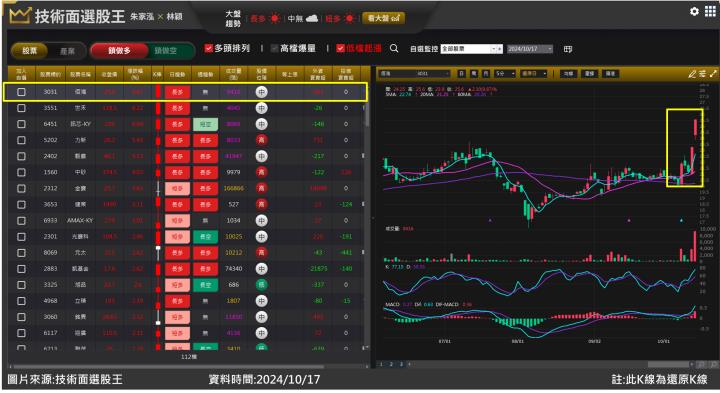Toggle the 高檔爆量 checkbox

[275, 48]
